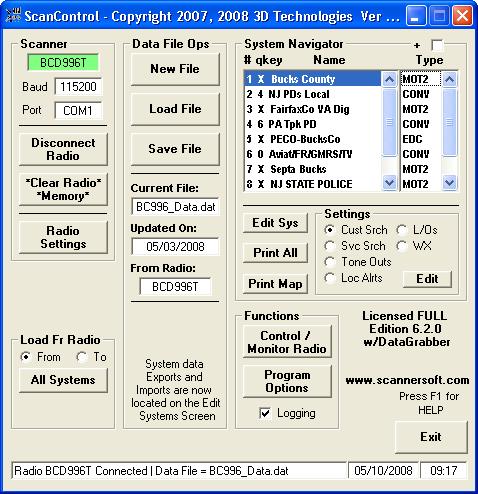Open Program Options
The image size is (478, 494).
click(x=287, y=381)
